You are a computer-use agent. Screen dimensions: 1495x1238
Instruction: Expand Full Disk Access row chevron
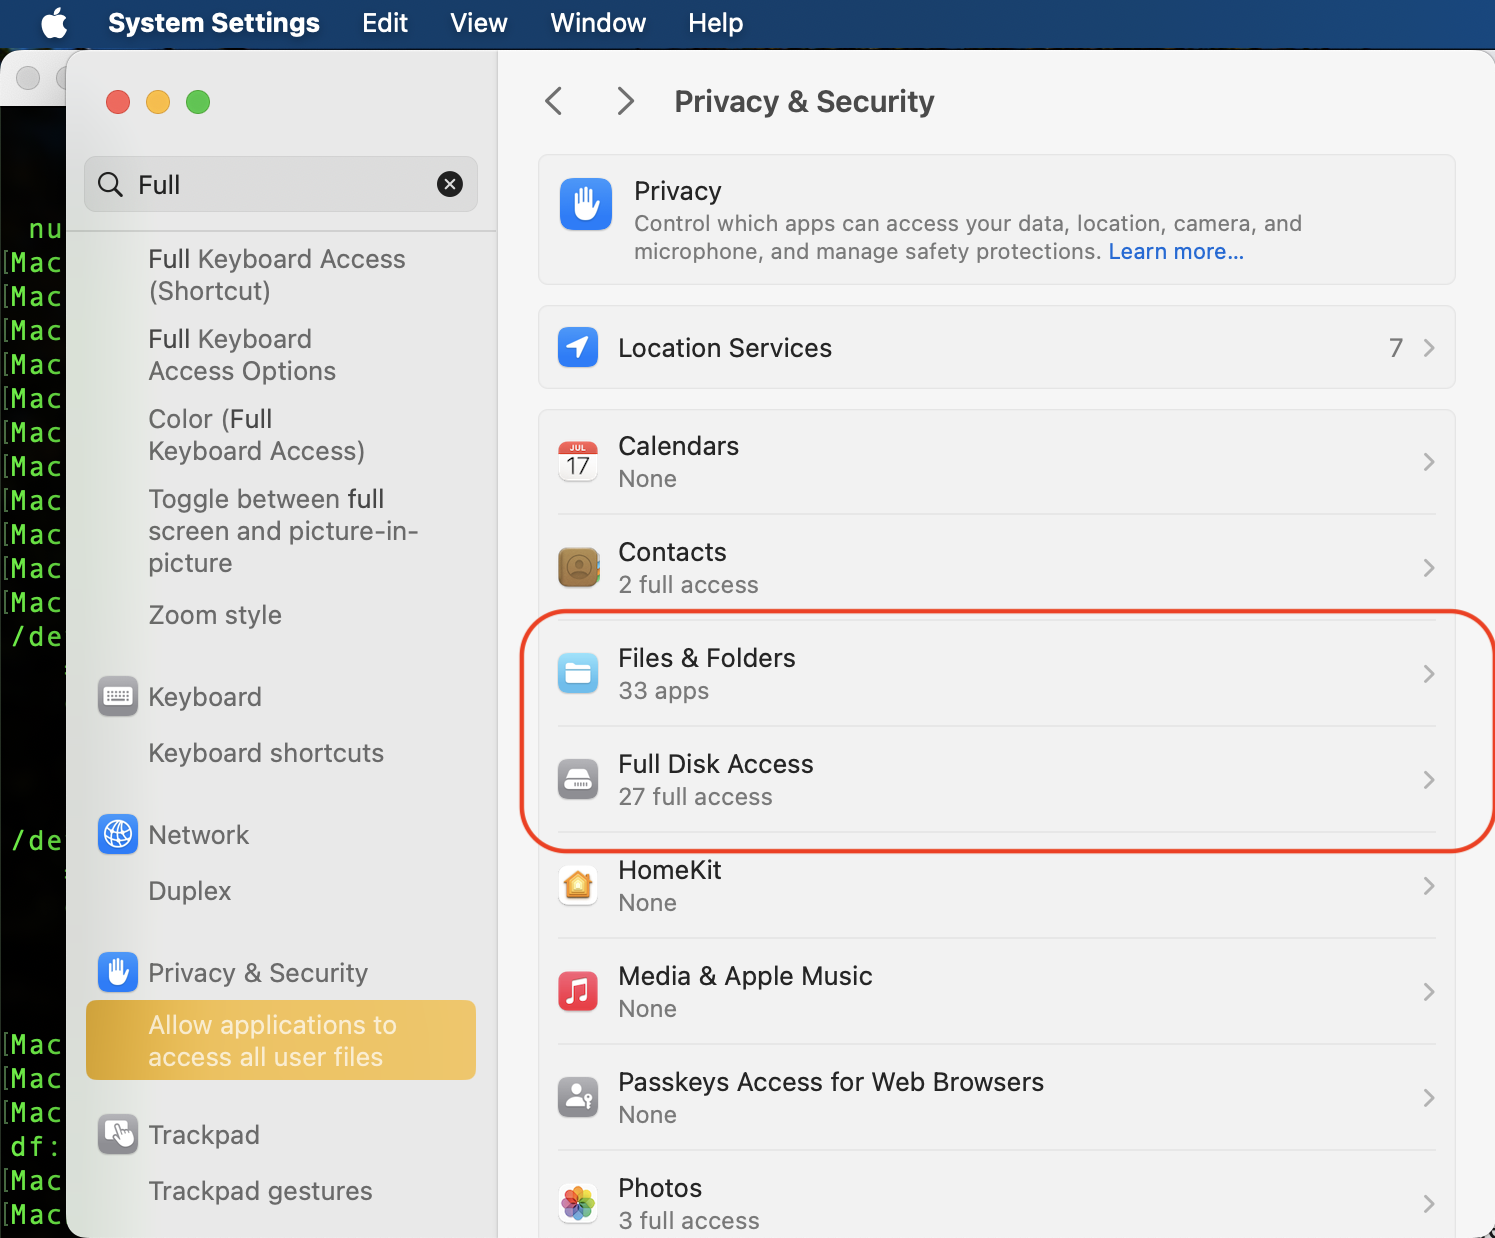point(1429,780)
